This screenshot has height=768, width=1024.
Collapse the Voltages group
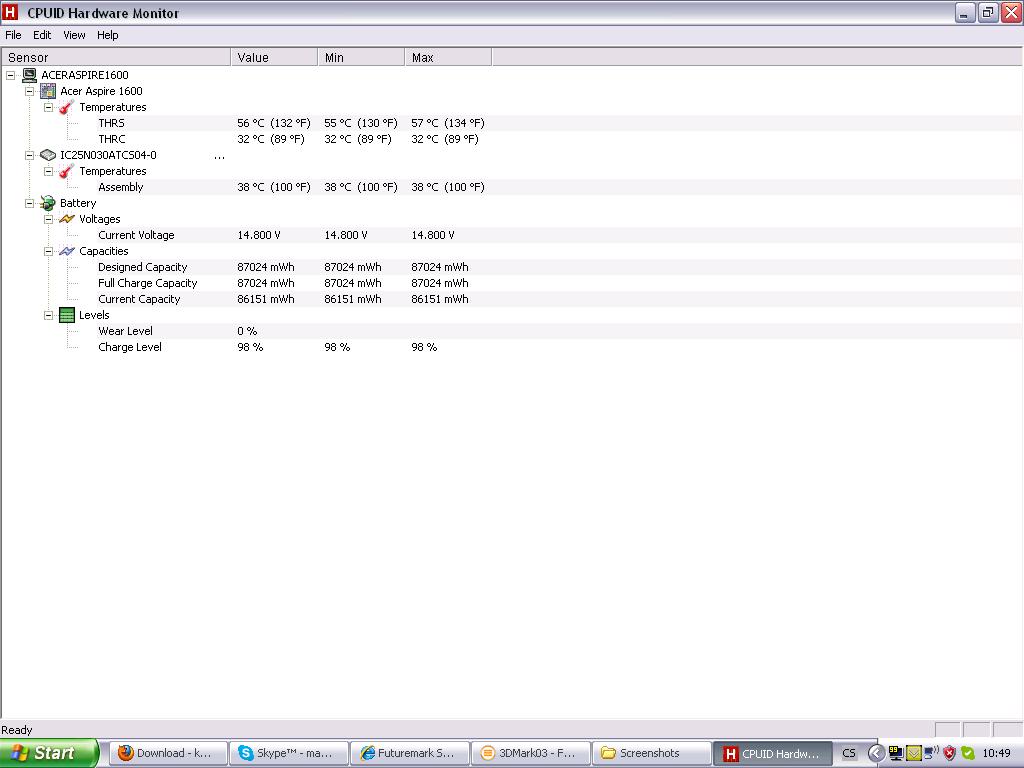[x=48, y=219]
